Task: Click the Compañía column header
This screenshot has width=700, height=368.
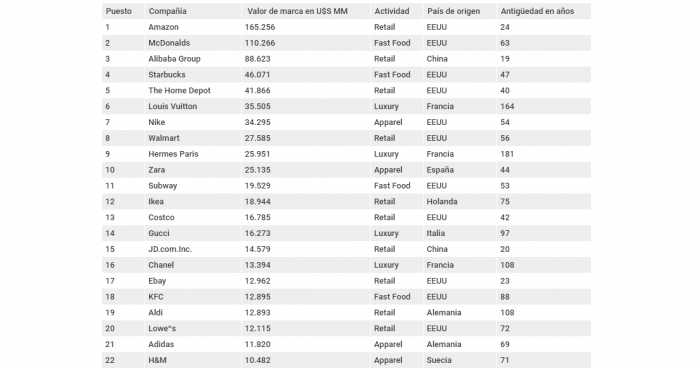Action: (x=167, y=11)
